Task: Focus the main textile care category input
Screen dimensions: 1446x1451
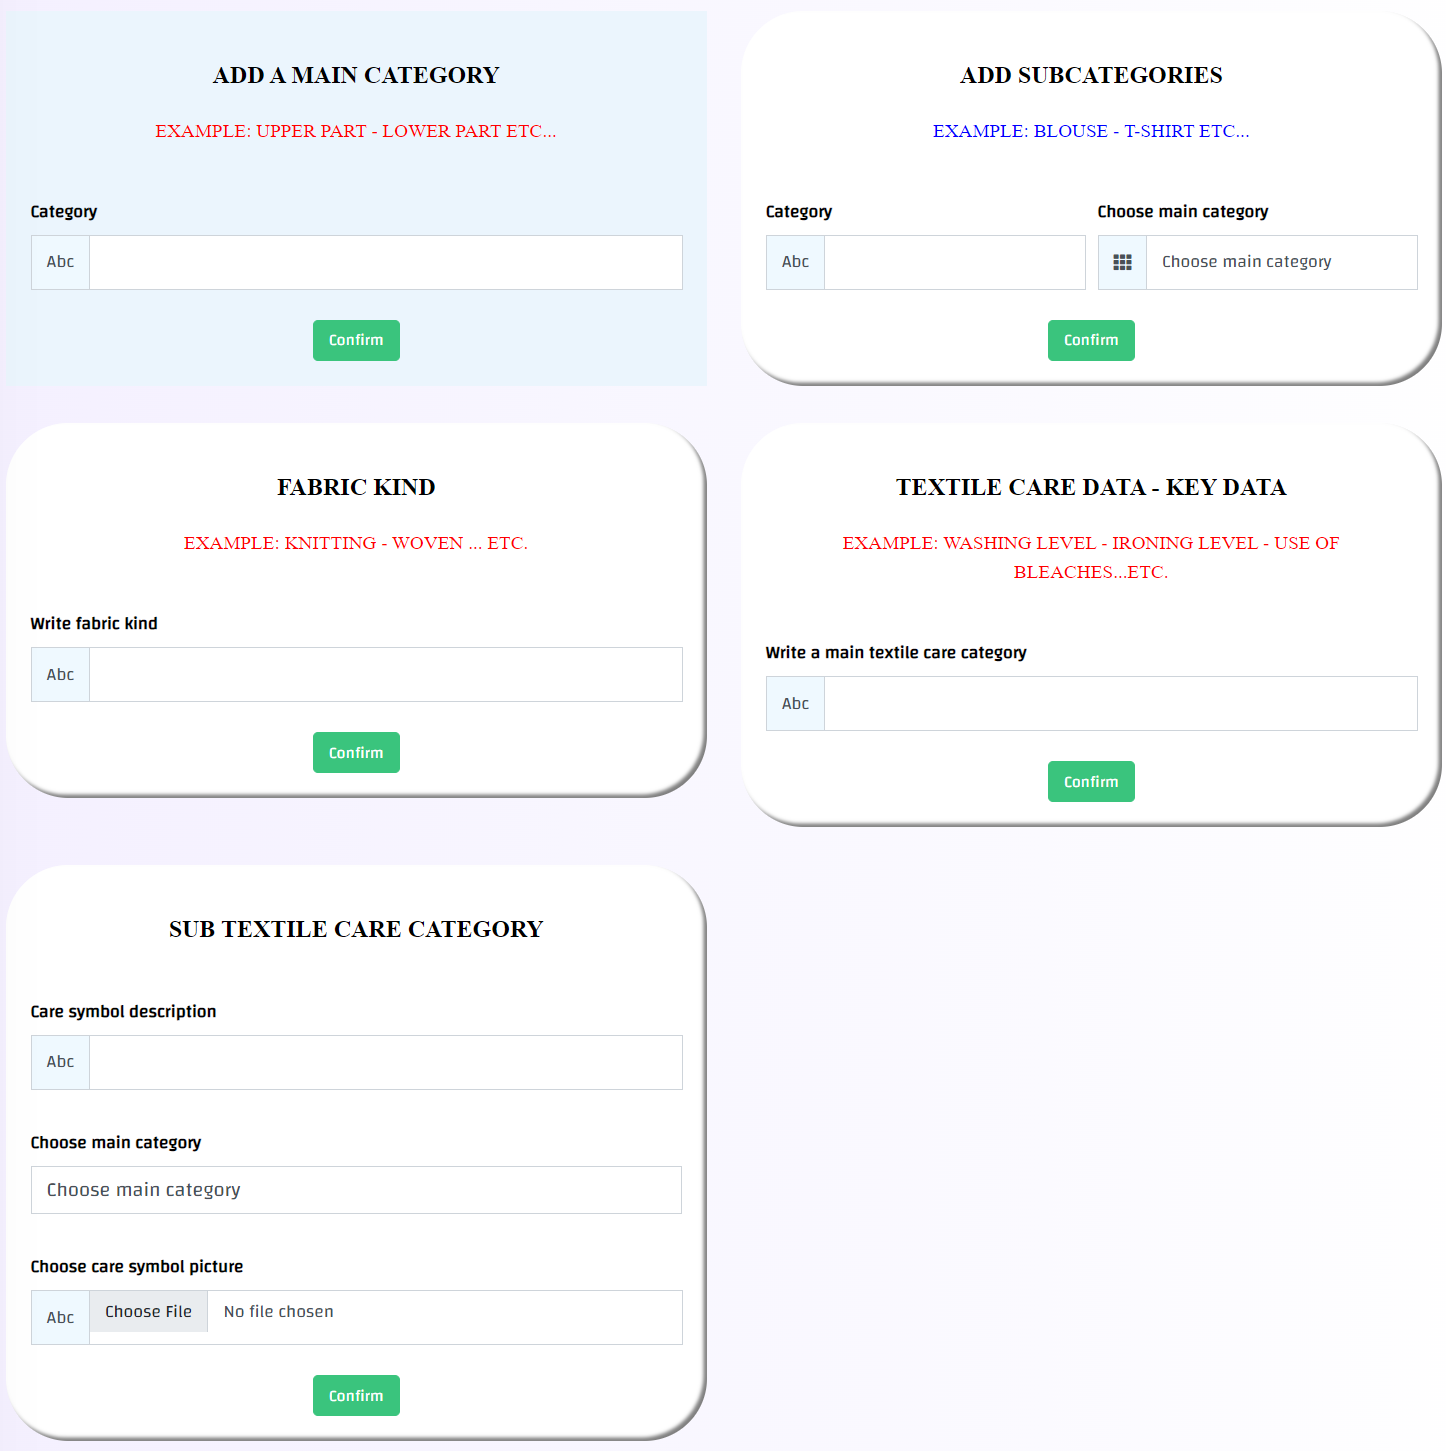Action: 1120,704
